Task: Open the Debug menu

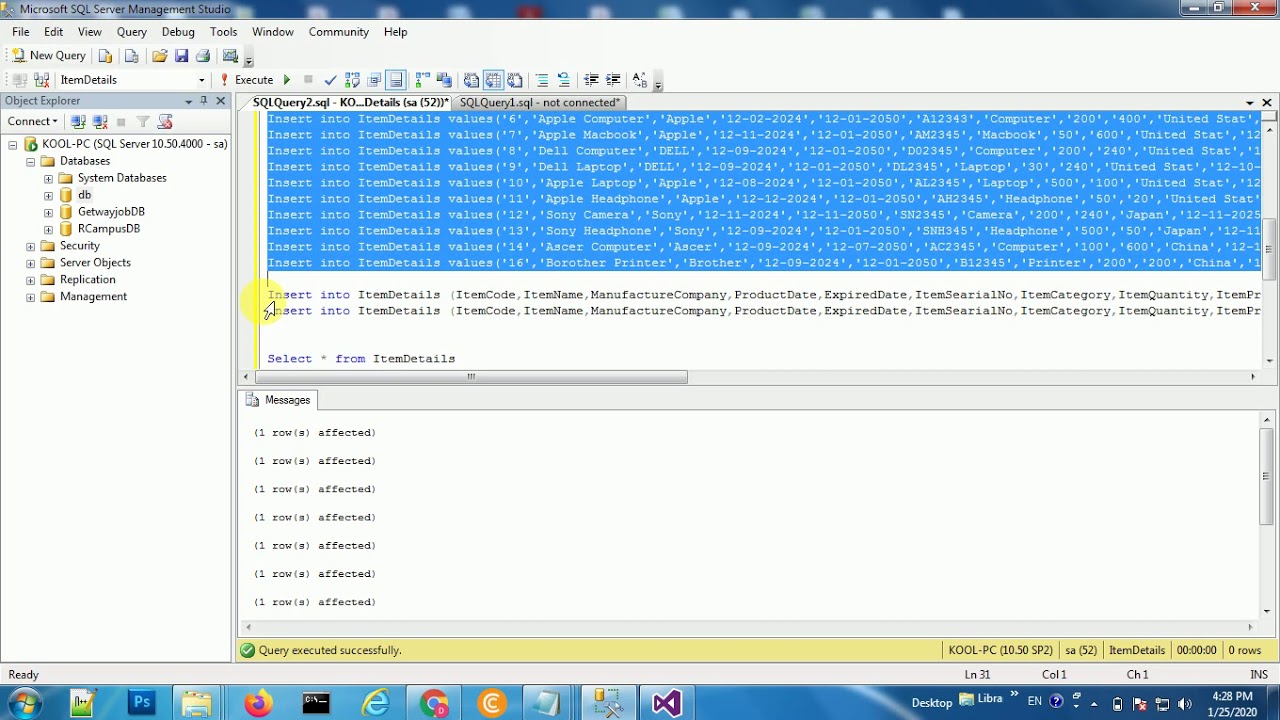Action: 178,32
